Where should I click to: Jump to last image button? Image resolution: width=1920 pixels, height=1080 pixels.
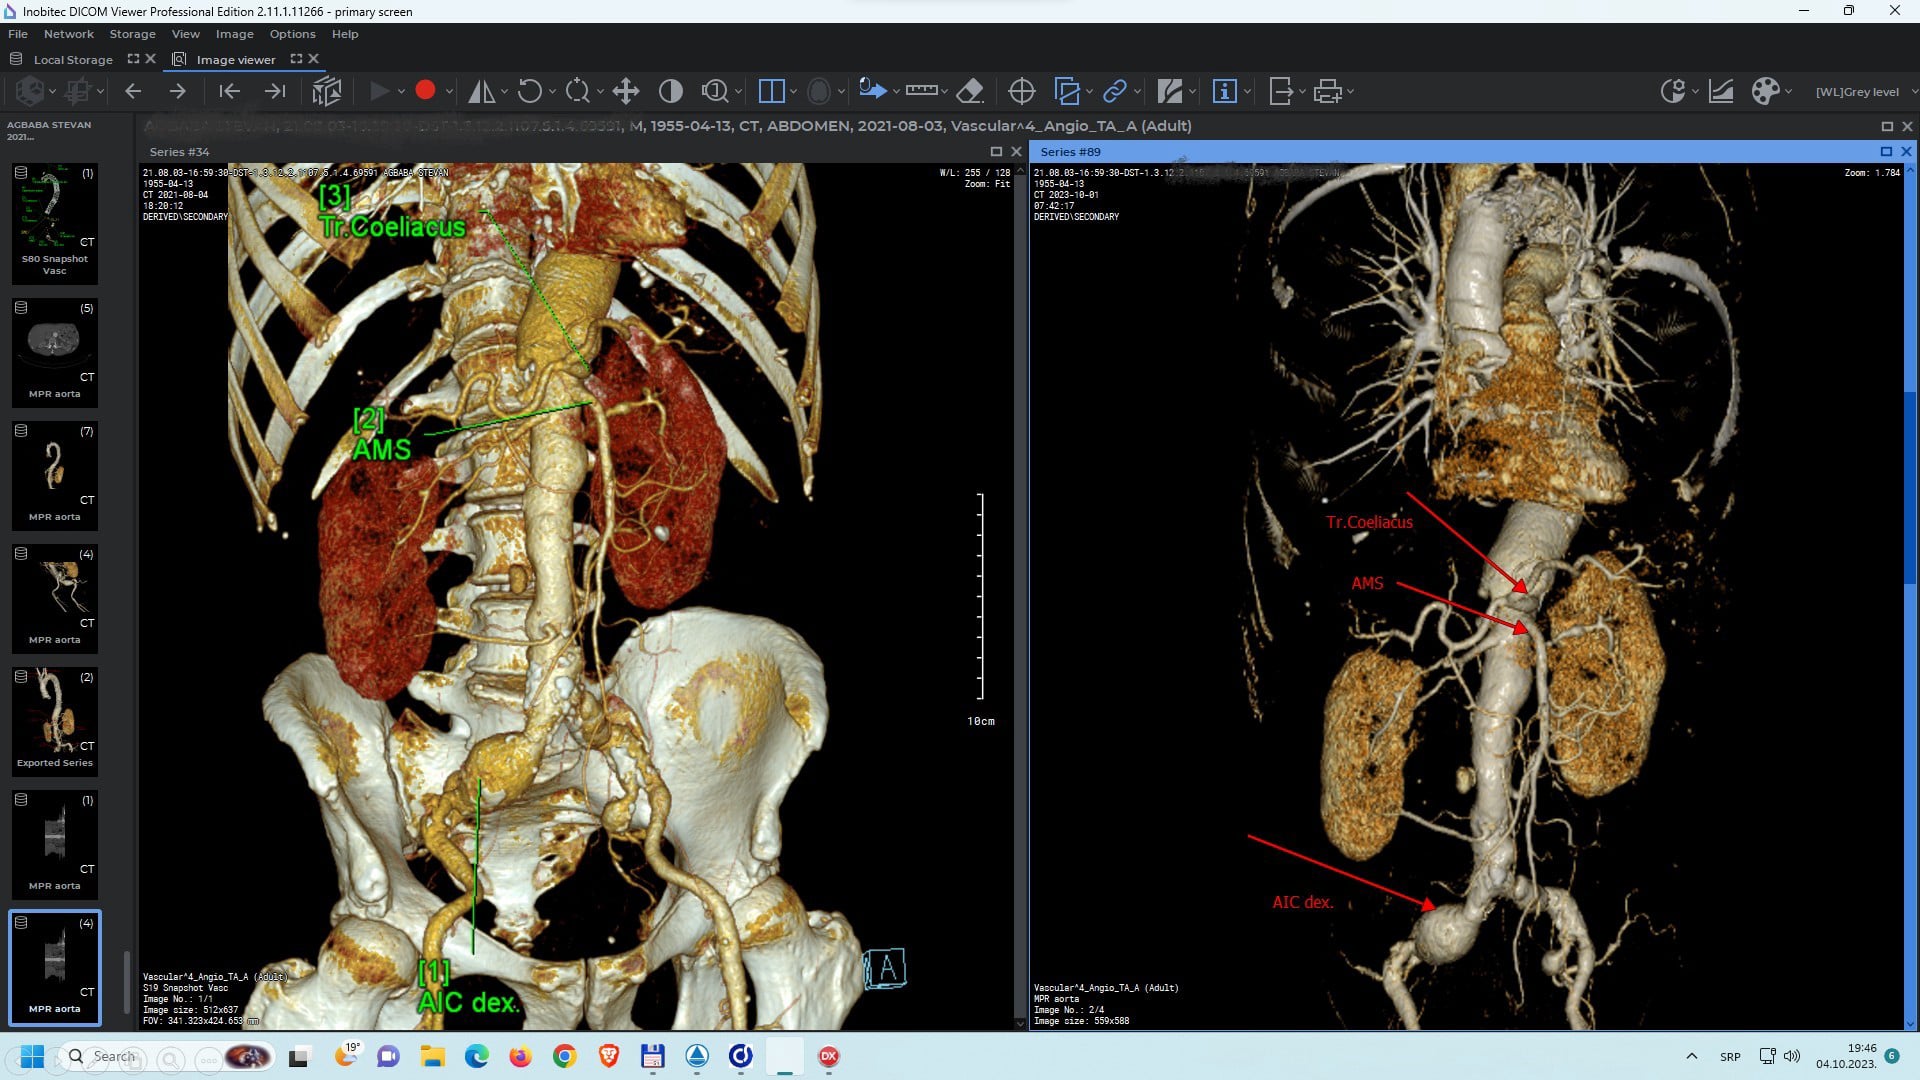click(275, 91)
